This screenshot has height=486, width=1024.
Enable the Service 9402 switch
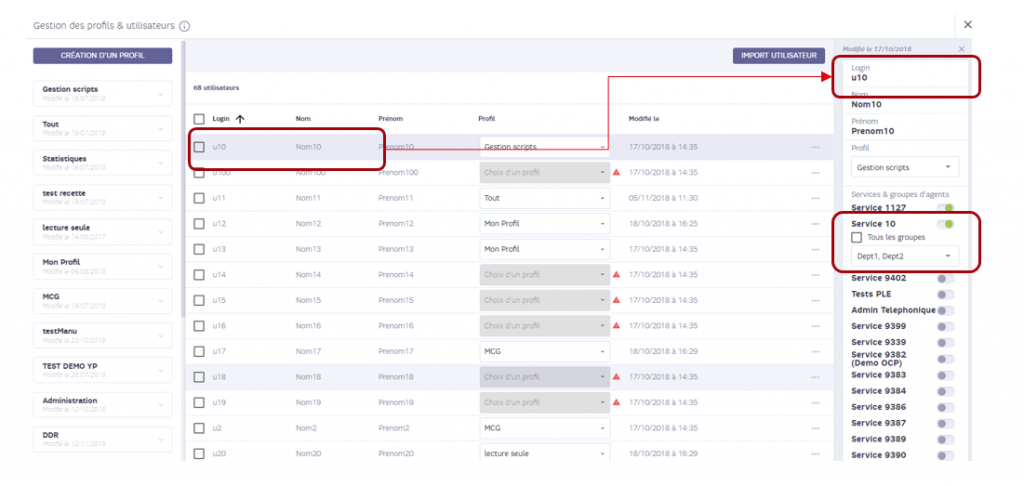coord(946,278)
